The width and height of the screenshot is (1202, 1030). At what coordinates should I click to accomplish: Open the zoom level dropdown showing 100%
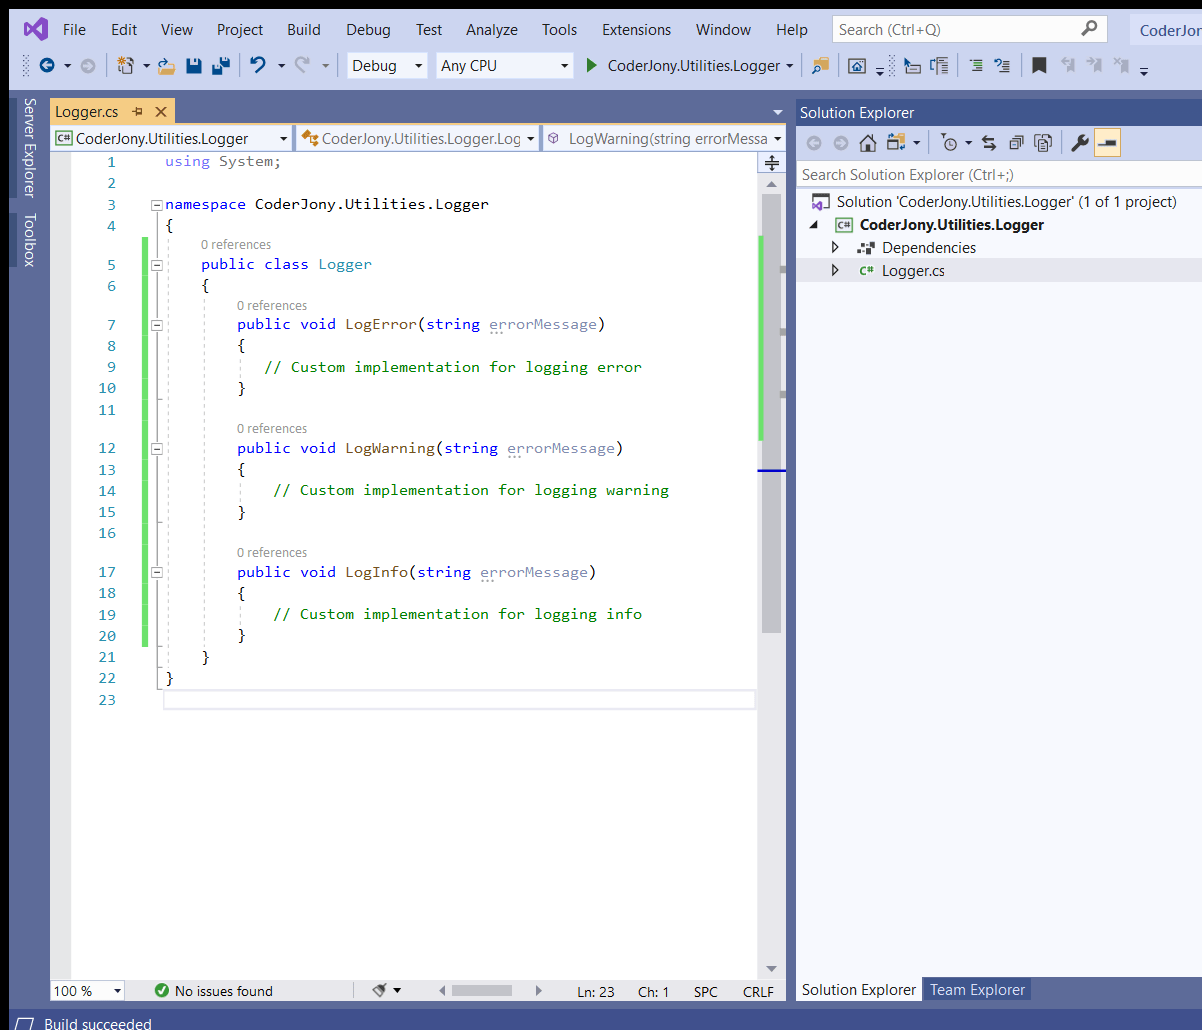tap(86, 991)
